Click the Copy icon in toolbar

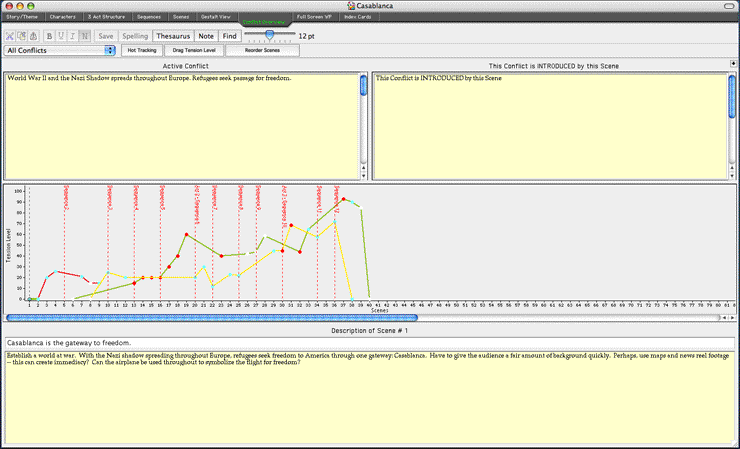(x=21, y=36)
